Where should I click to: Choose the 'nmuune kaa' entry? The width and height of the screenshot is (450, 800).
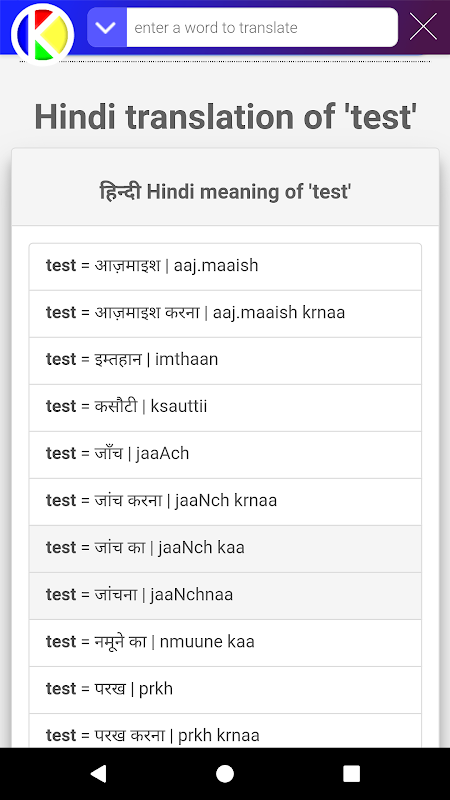(x=225, y=642)
